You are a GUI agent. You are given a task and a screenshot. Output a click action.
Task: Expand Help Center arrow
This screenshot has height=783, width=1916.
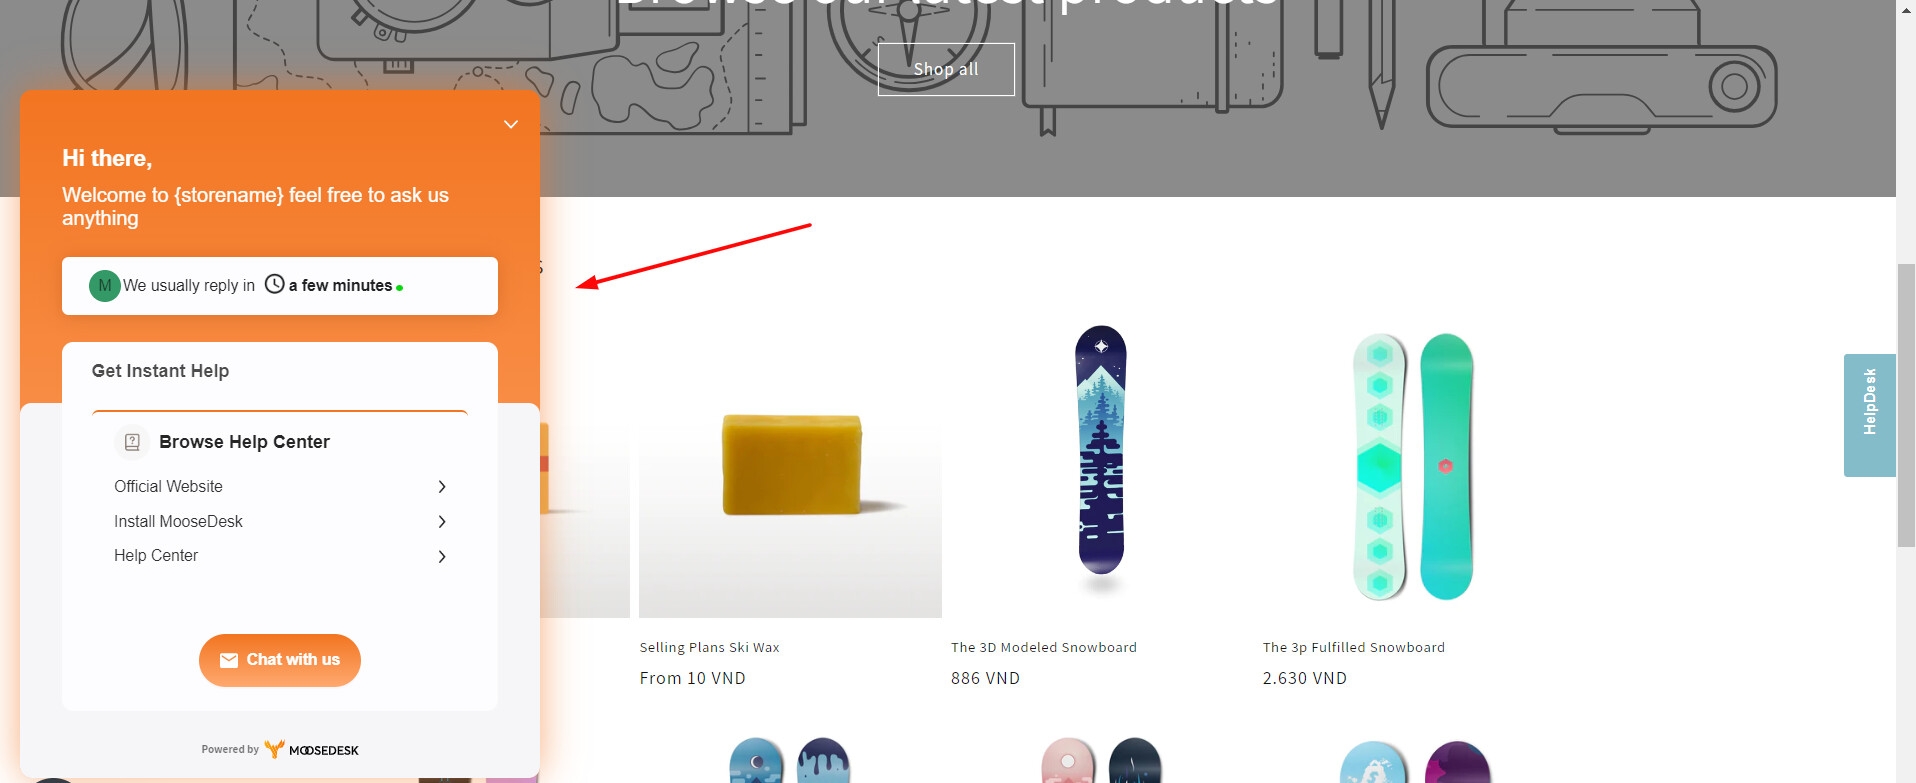(442, 556)
